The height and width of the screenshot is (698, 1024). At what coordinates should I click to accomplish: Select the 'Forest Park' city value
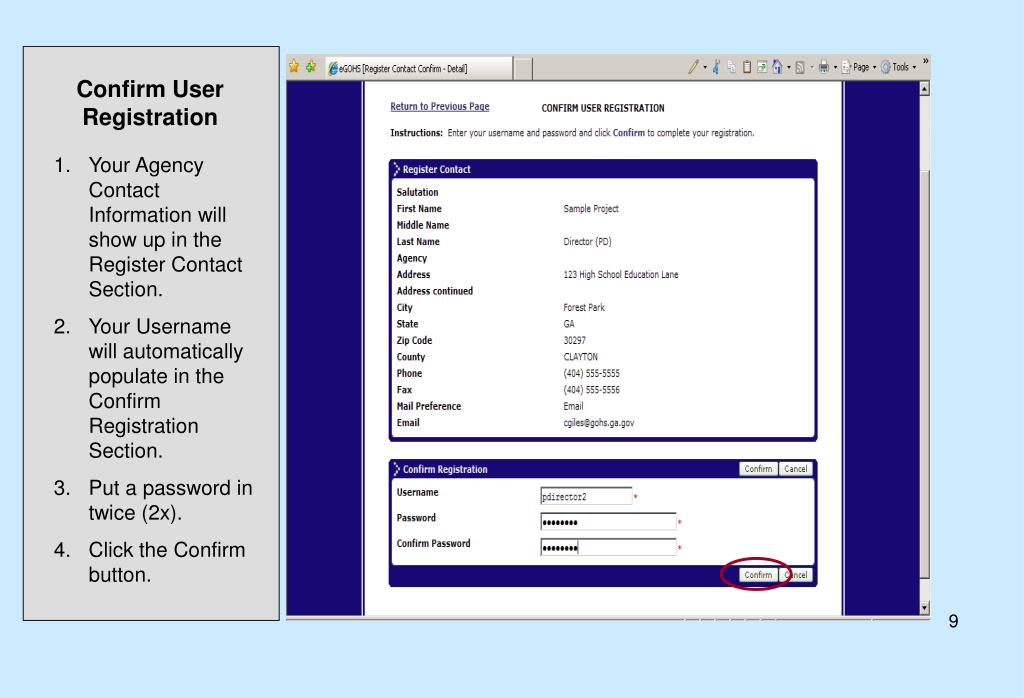pos(584,308)
